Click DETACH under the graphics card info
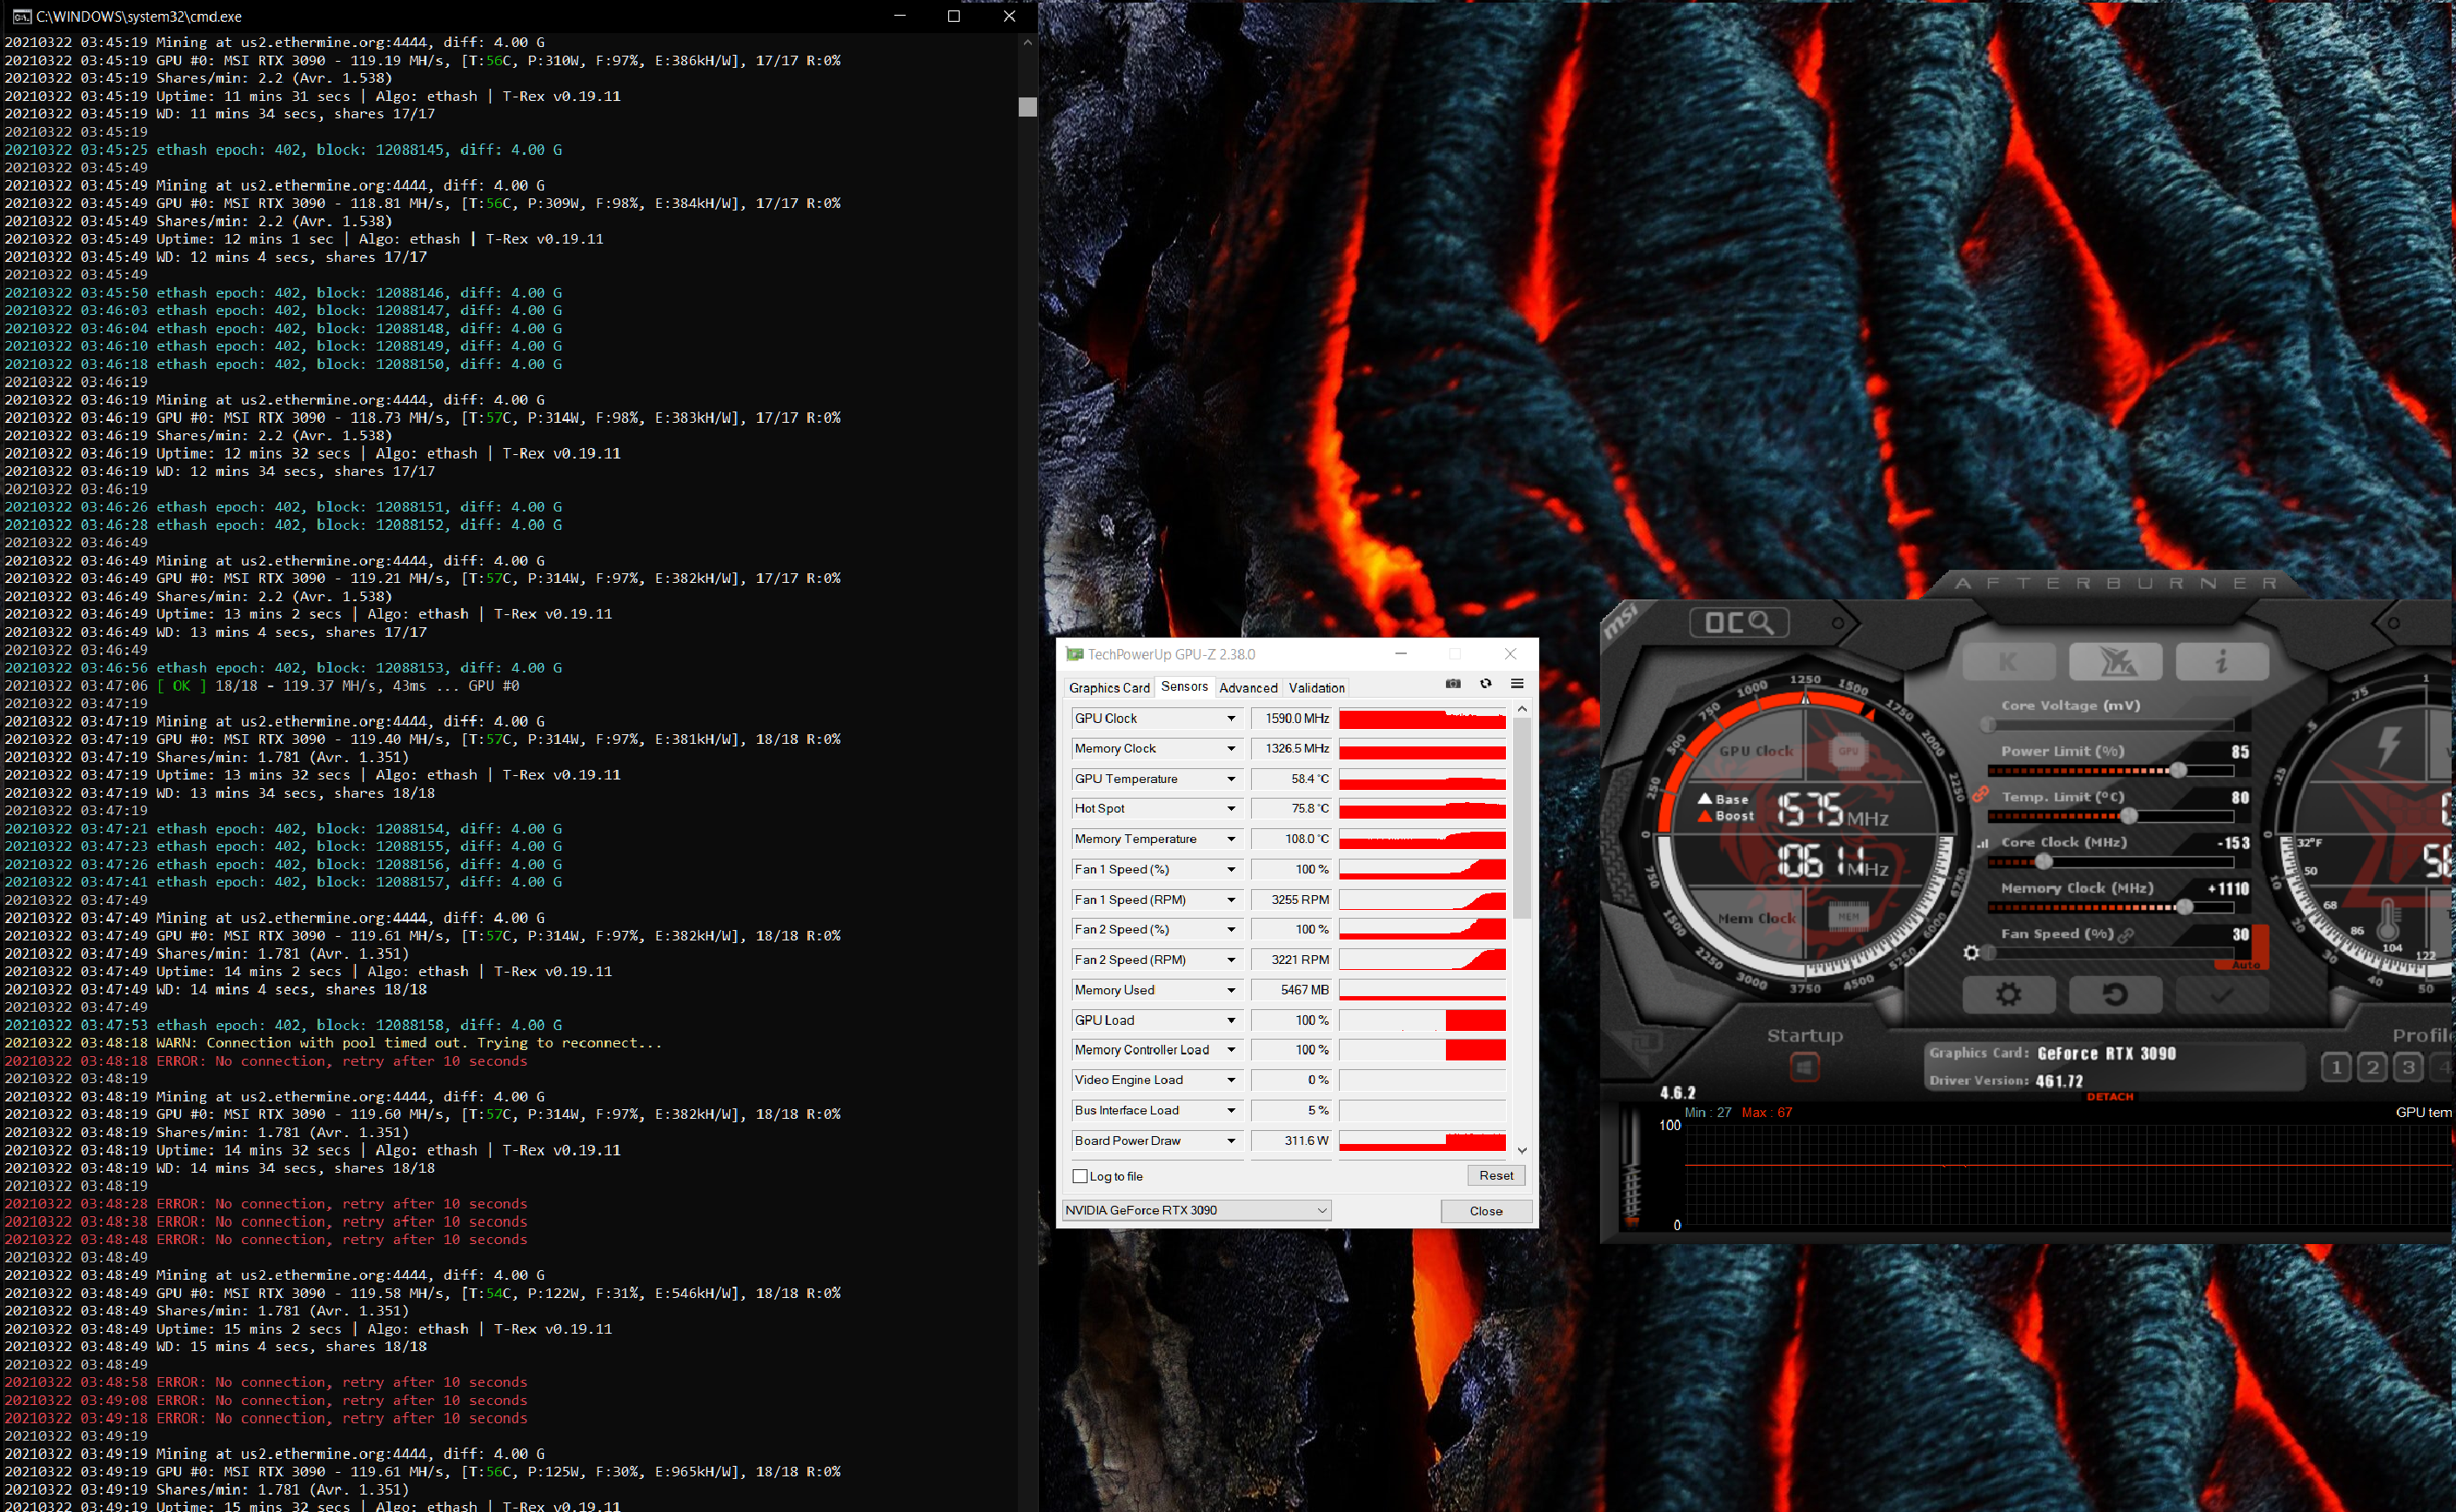This screenshot has height=1512, width=2456. (x=2110, y=1097)
